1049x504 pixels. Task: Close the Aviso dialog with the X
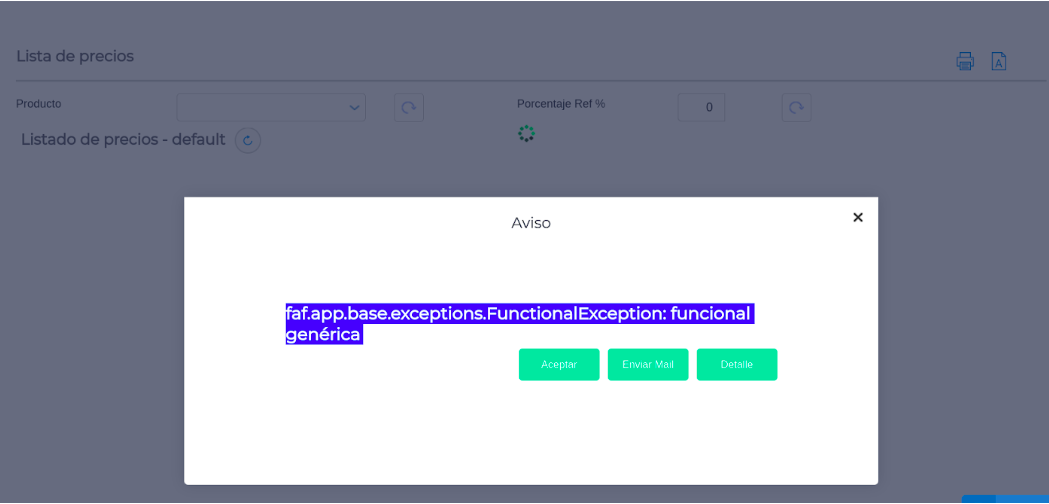857,217
